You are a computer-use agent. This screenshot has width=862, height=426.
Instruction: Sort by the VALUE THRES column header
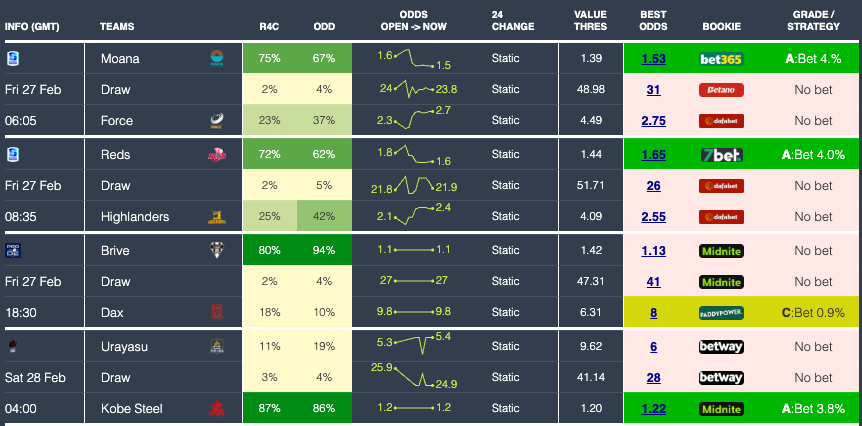pyautogui.click(x=590, y=22)
